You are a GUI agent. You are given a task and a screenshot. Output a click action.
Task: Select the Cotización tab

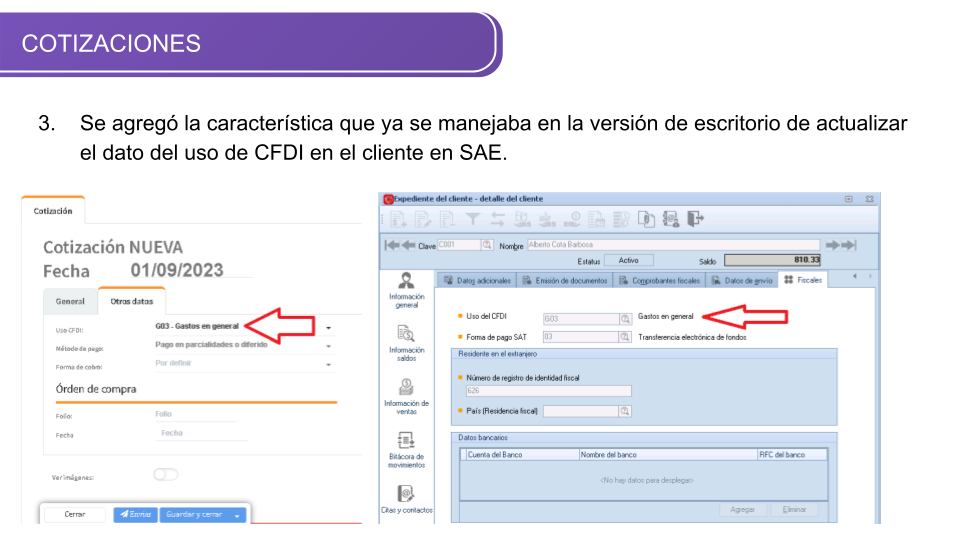coord(53,211)
